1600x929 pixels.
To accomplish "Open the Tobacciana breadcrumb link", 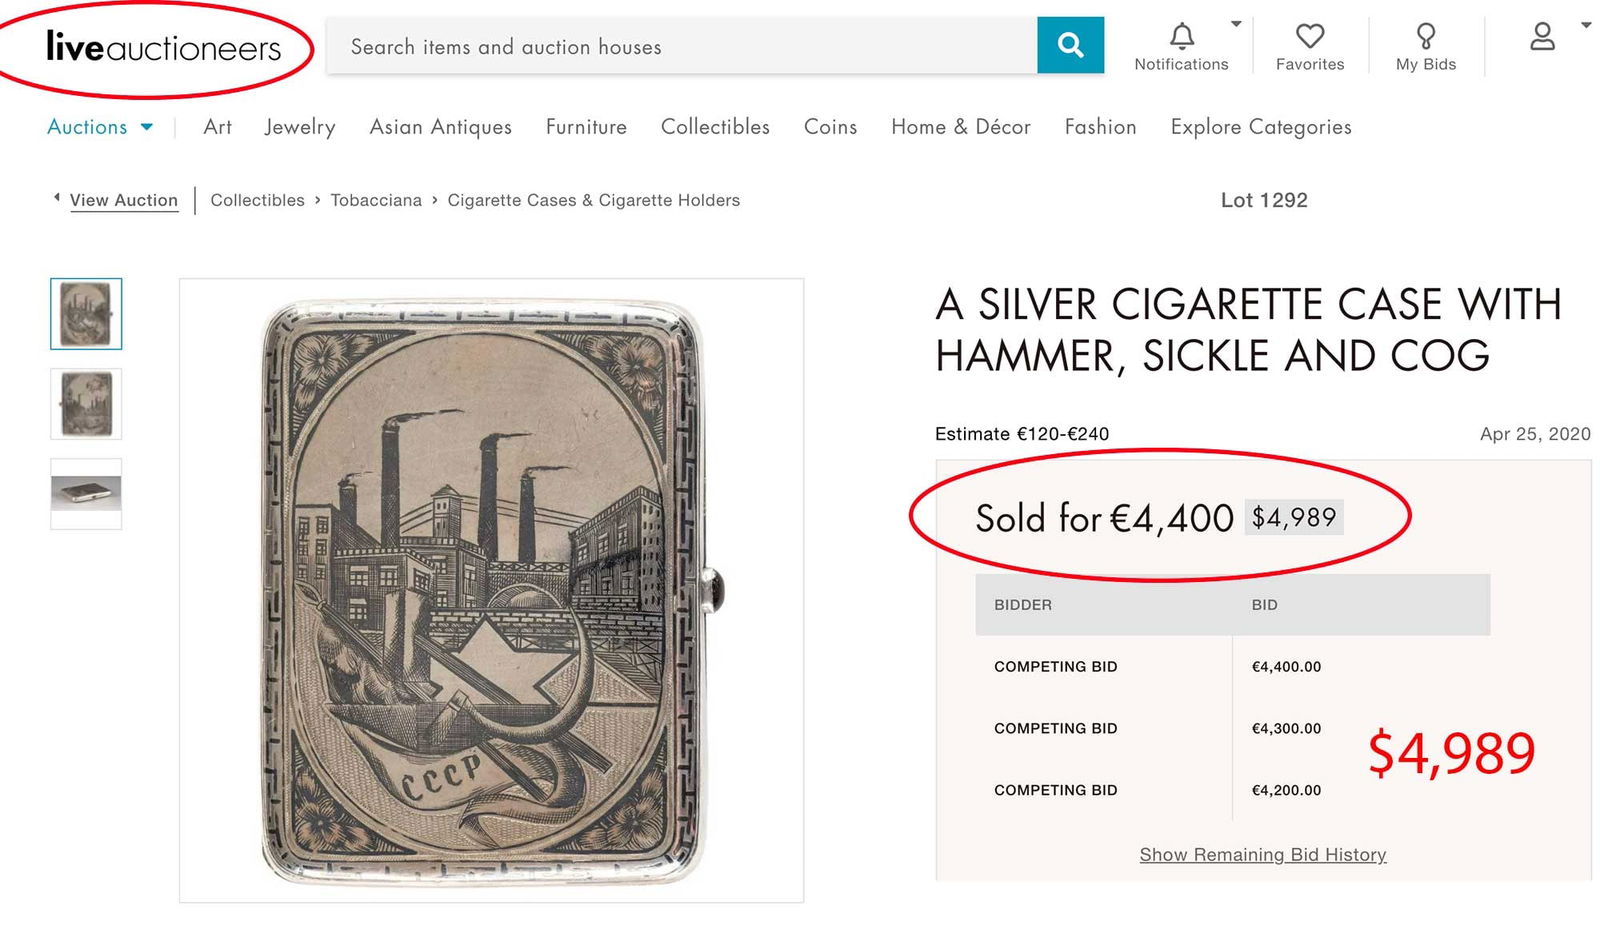I will pyautogui.click(x=376, y=200).
